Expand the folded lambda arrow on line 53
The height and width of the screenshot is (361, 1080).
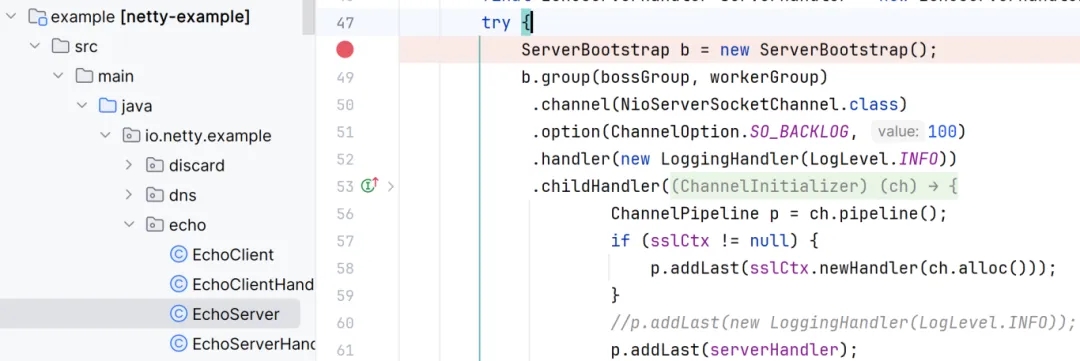(x=391, y=185)
